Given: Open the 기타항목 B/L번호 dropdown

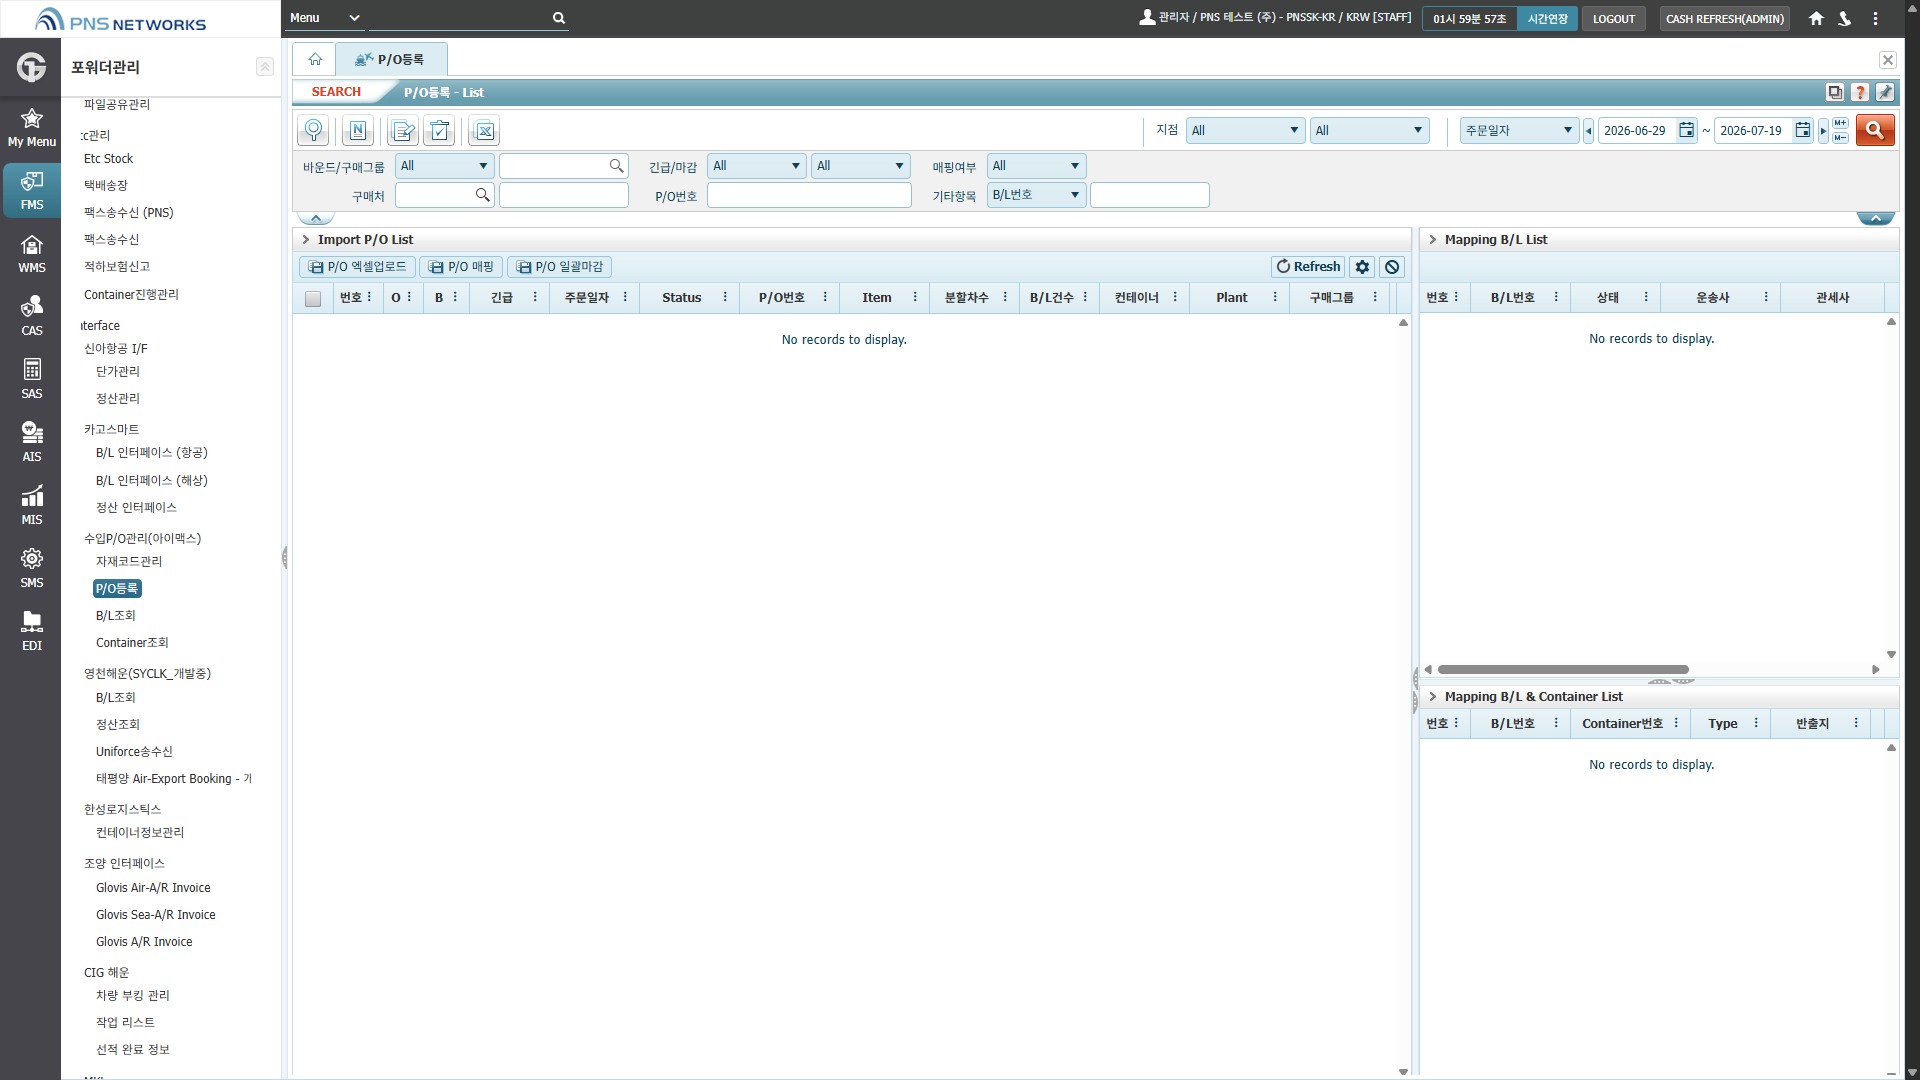Looking at the screenshot, I should click(x=1036, y=195).
